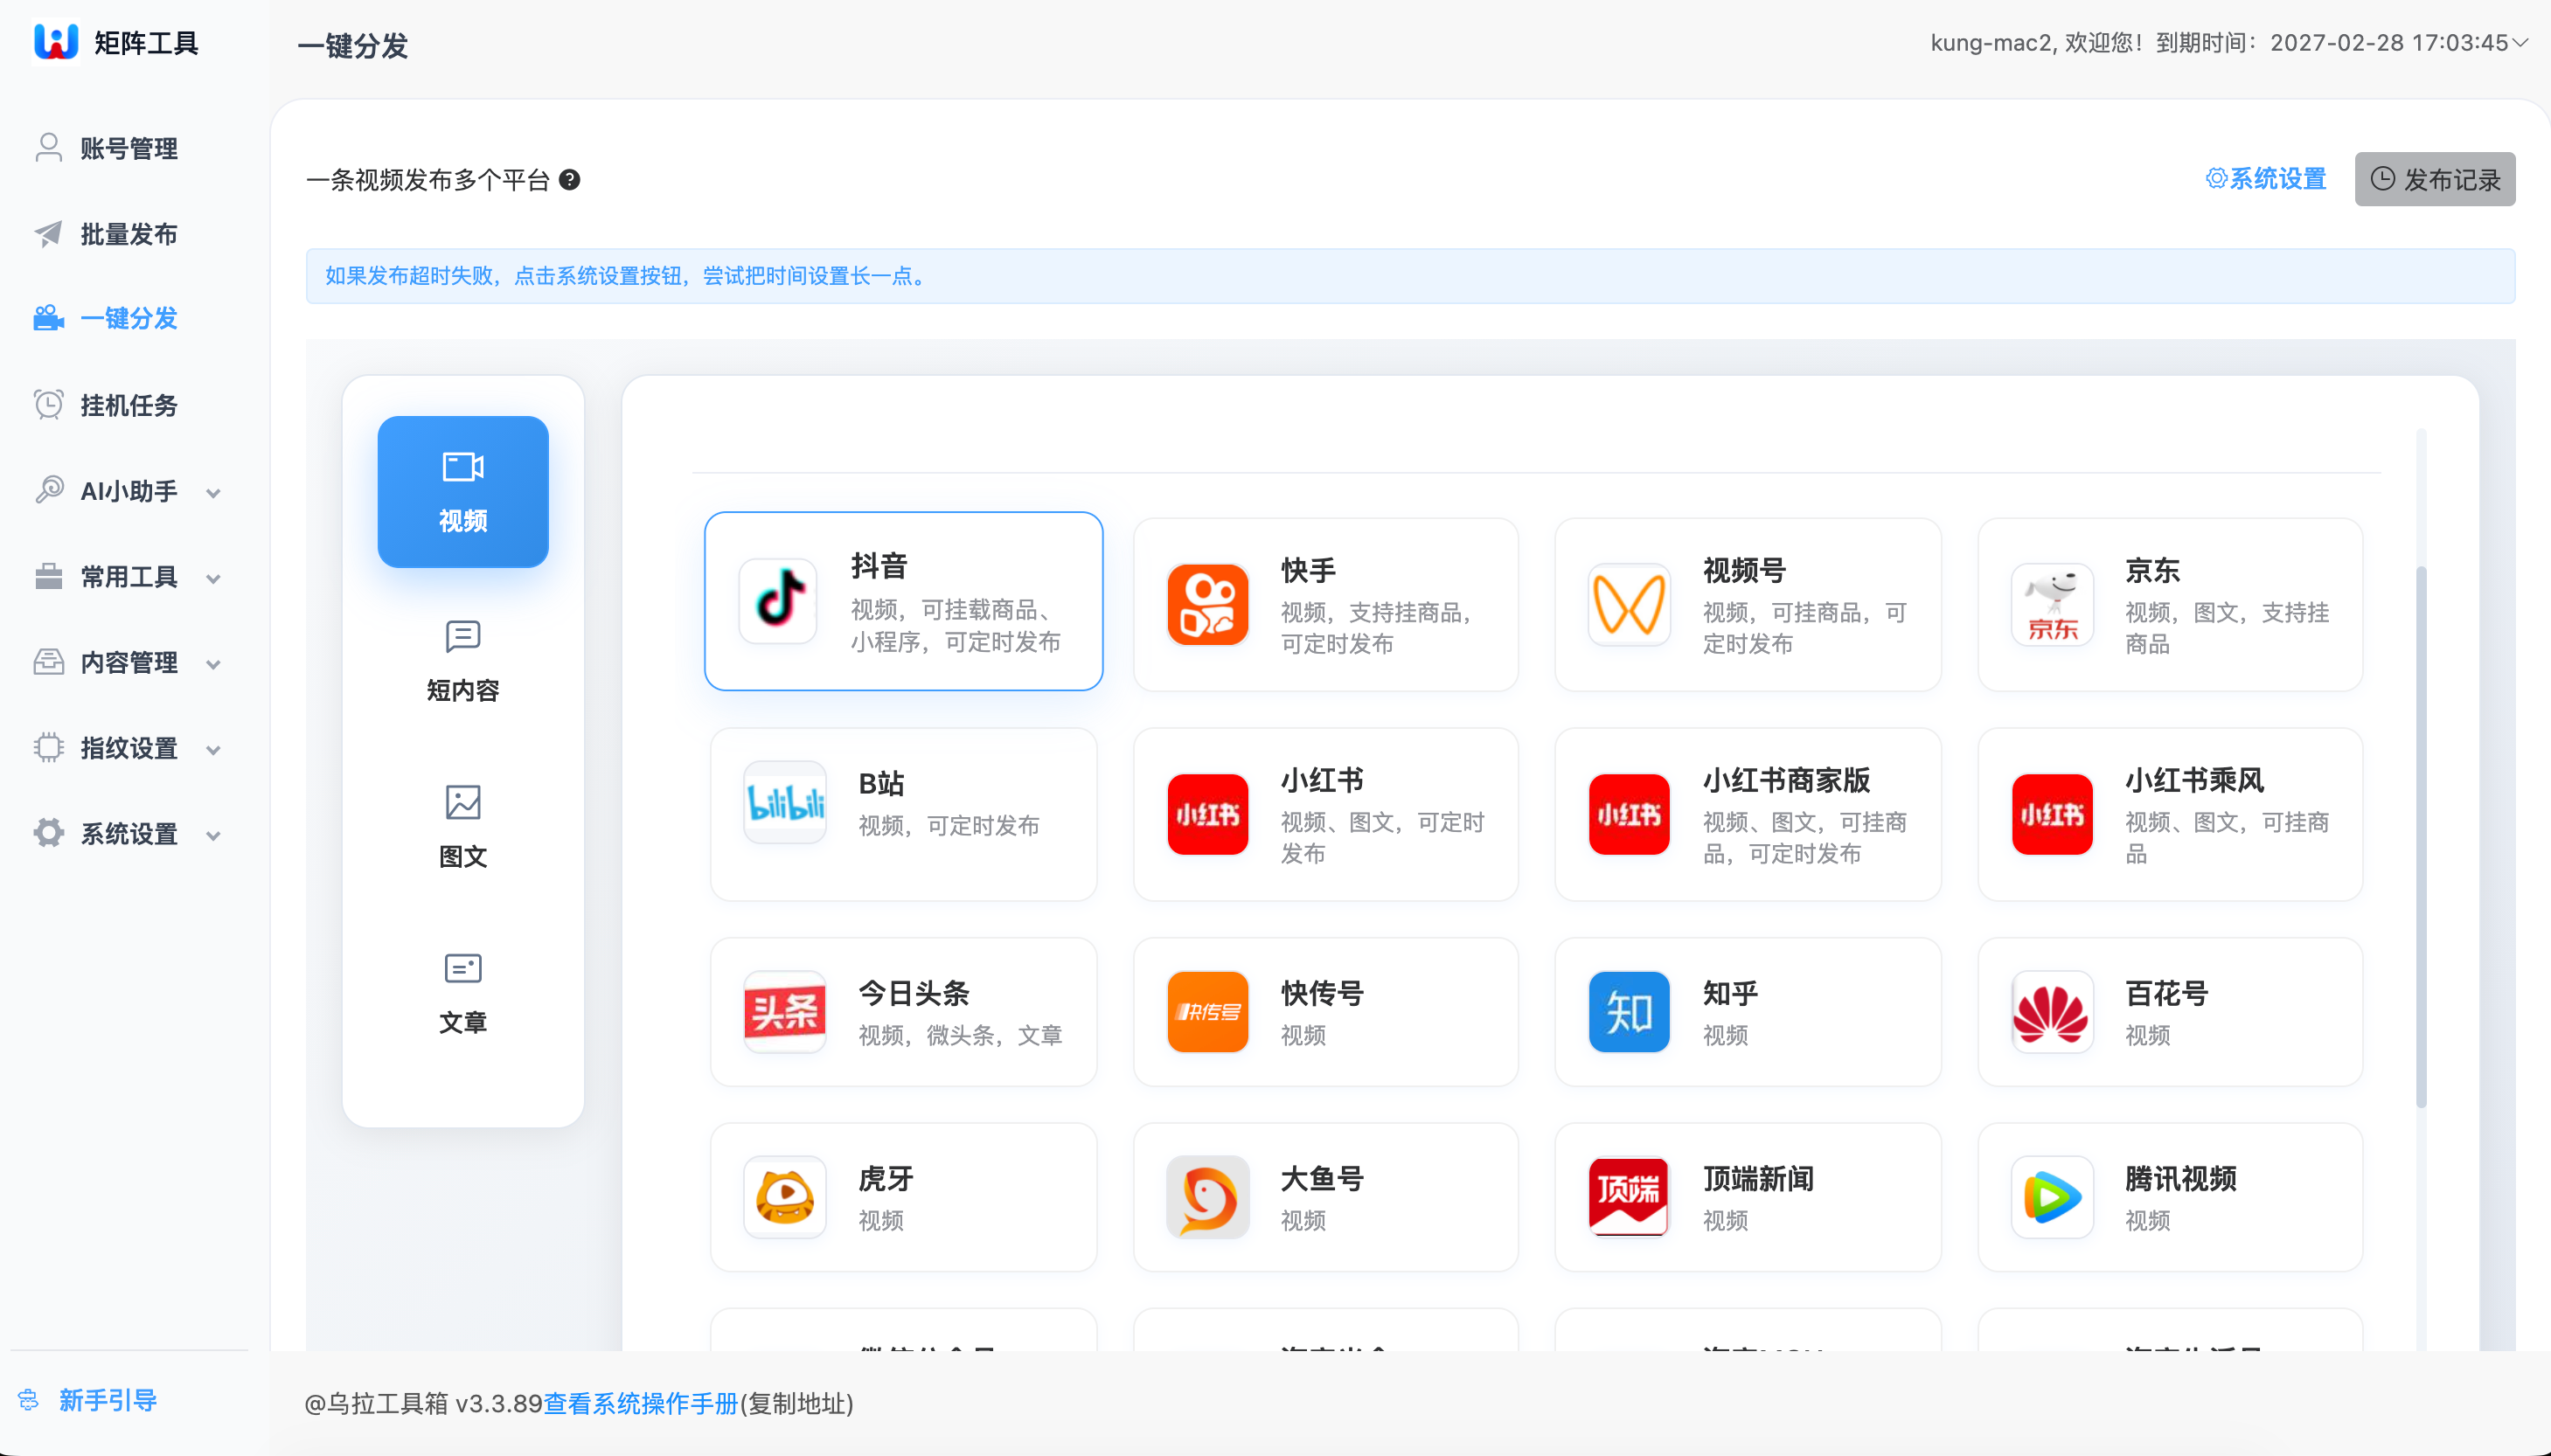Switch to the 文章 tab
The height and width of the screenshot is (1456, 2551).
(x=463, y=993)
